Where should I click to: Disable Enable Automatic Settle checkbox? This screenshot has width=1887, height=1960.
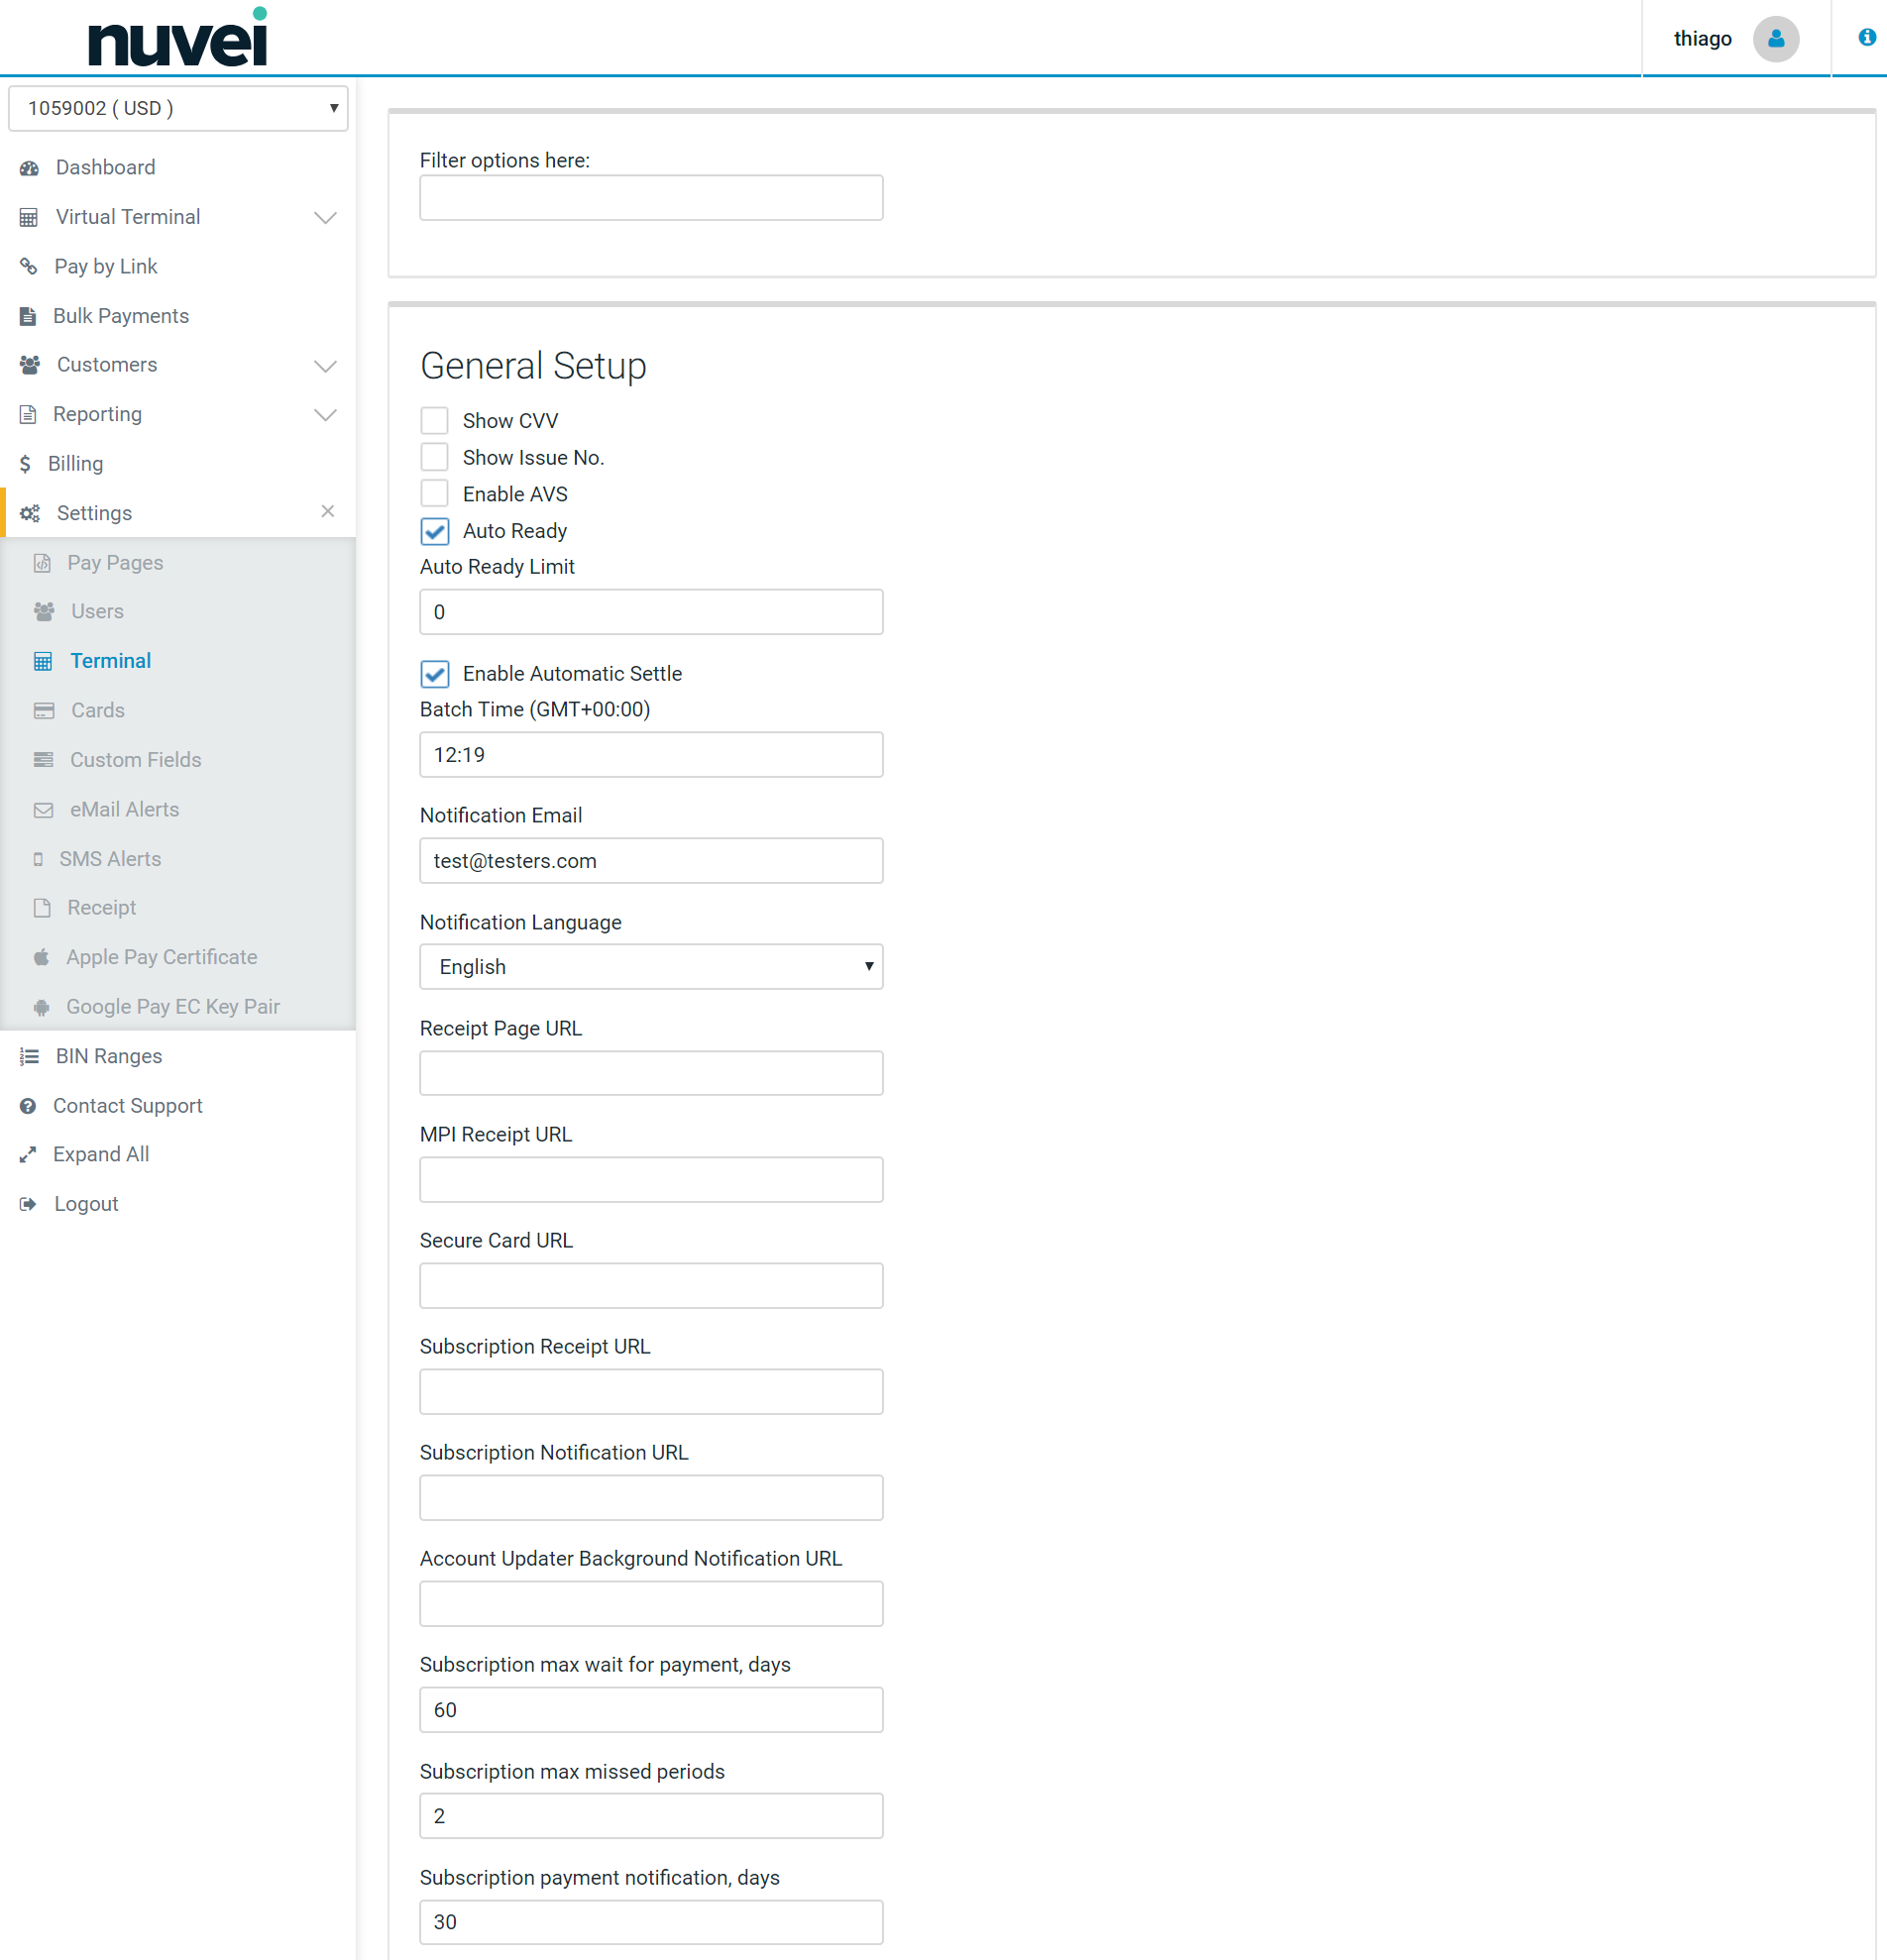tap(434, 674)
